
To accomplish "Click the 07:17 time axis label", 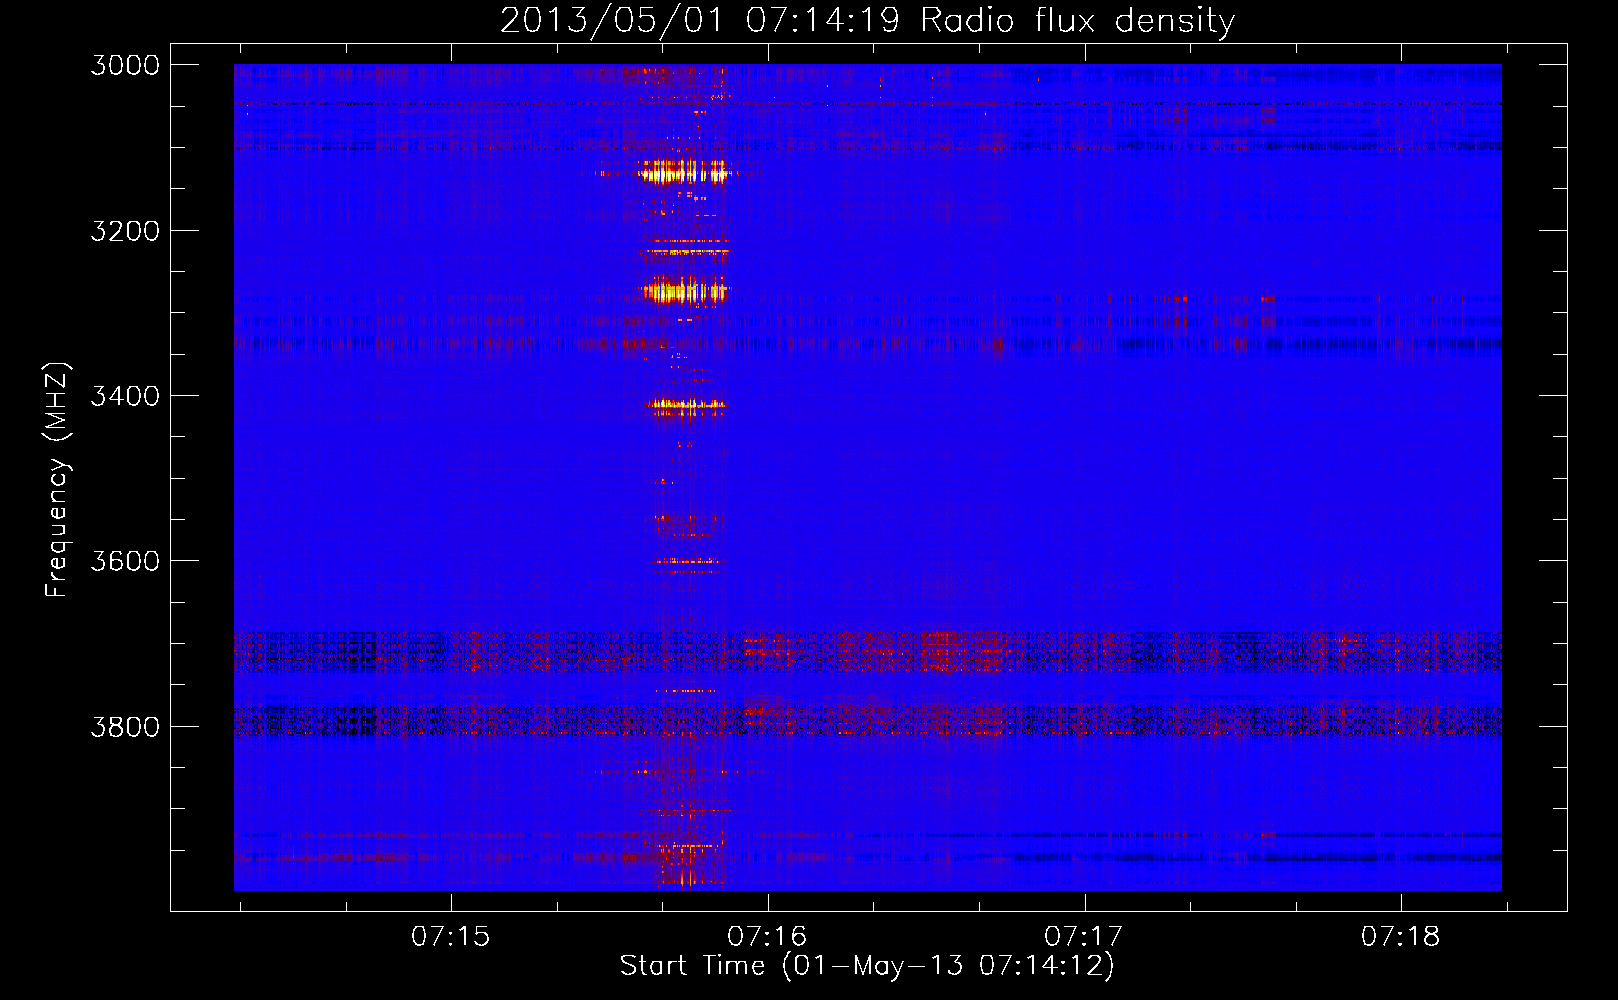I will tap(1084, 936).
